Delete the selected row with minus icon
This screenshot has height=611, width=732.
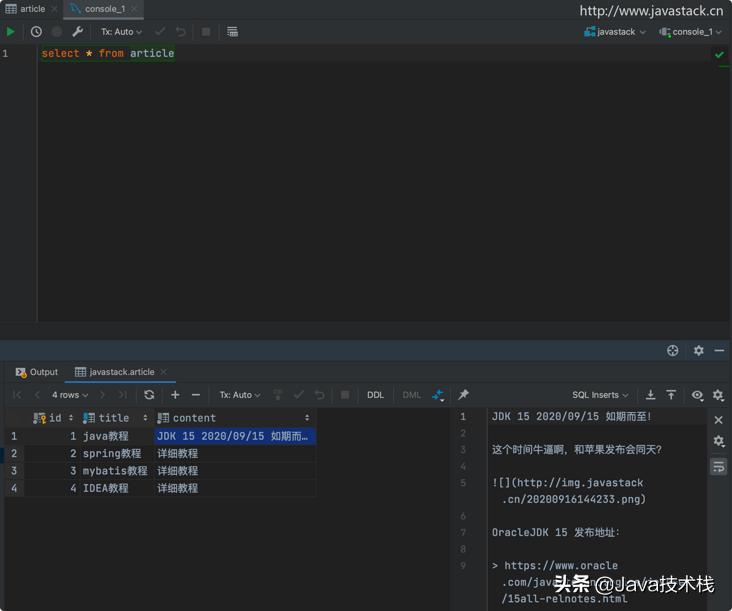196,395
